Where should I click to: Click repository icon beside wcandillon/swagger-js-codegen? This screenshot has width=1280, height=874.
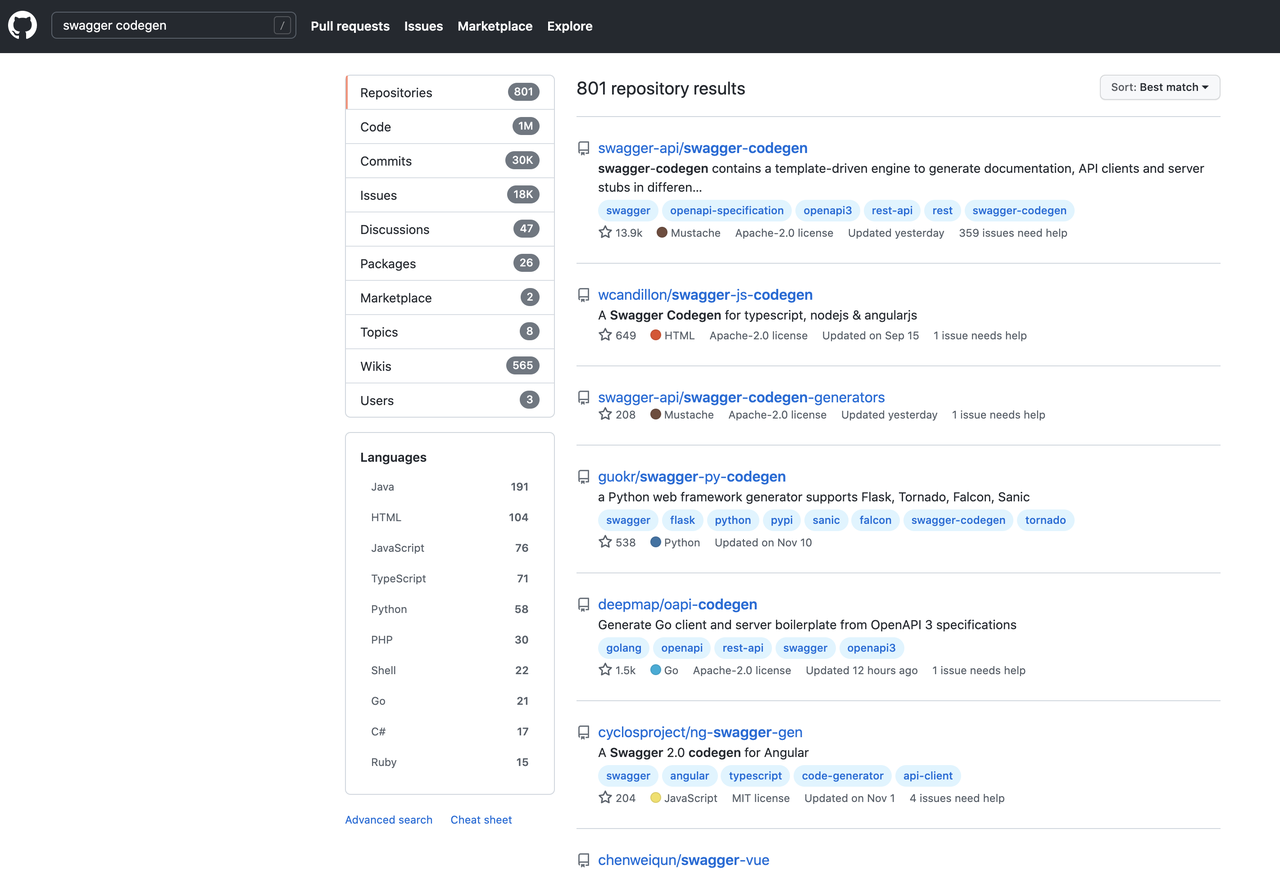pyautogui.click(x=584, y=295)
